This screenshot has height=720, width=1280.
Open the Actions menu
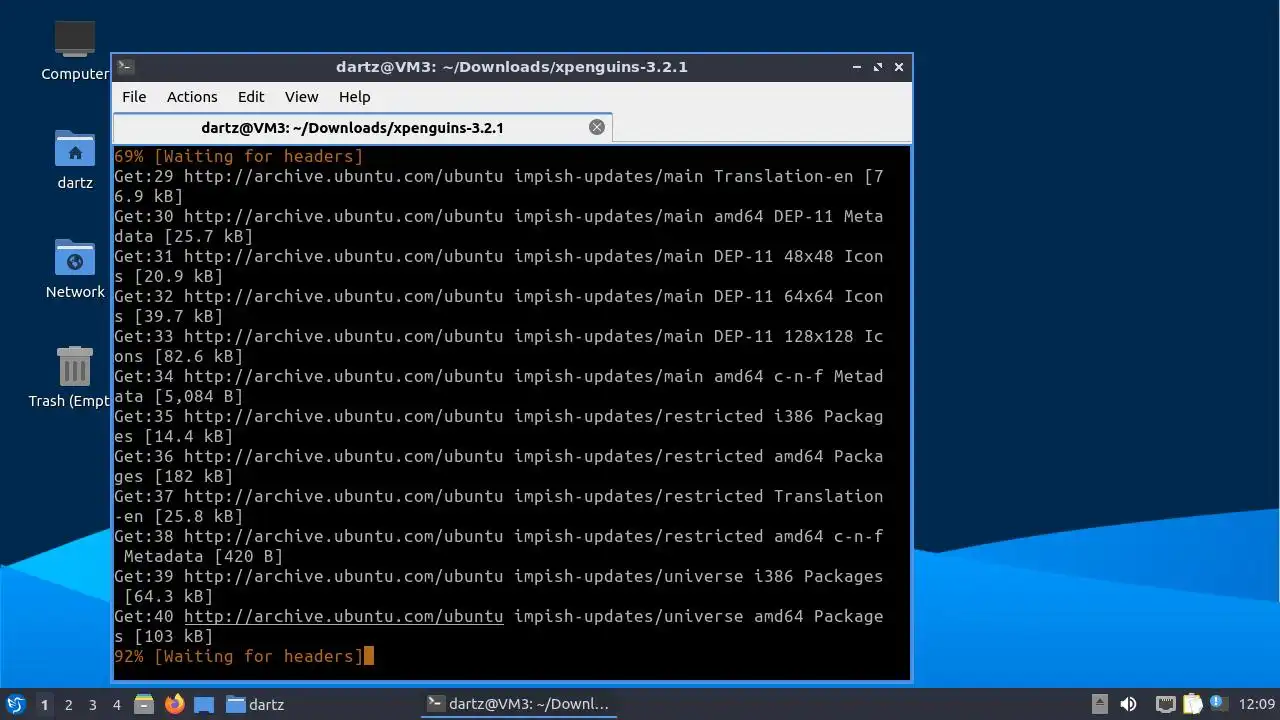(192, 97)
